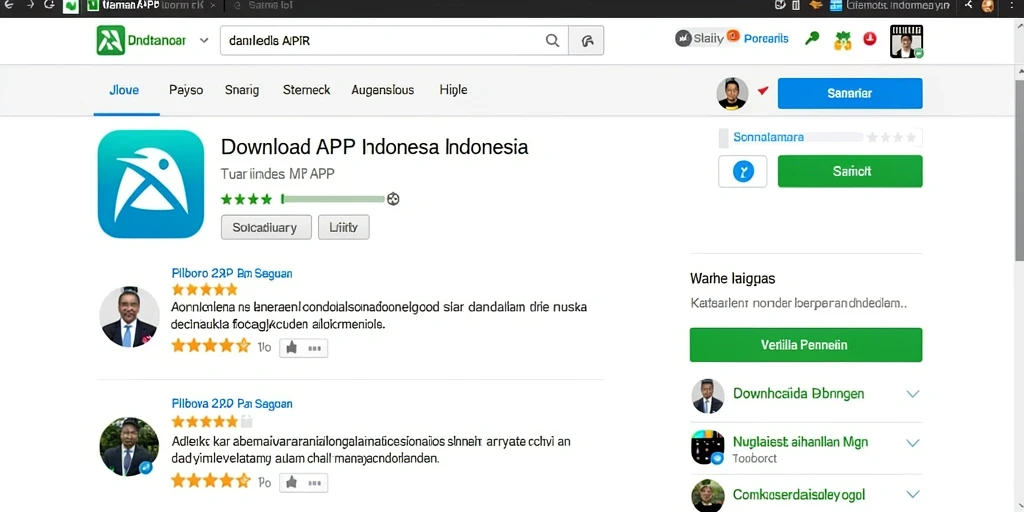Switch to the Higle tab
This screenshot has width=1024, height=512.
point(453,90)
